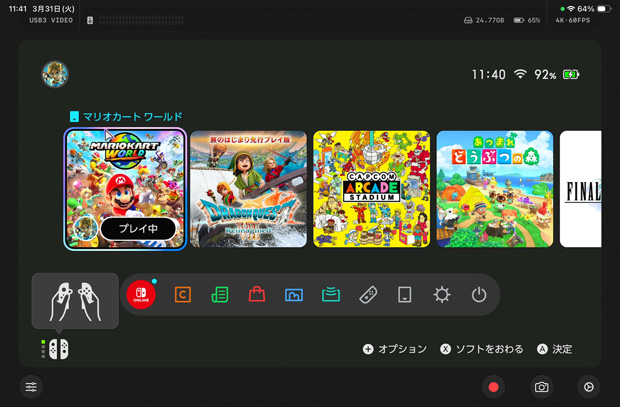Take a screenshot with the camera button
The width and height of the screenshot is (620, 407).
point(541,387)
